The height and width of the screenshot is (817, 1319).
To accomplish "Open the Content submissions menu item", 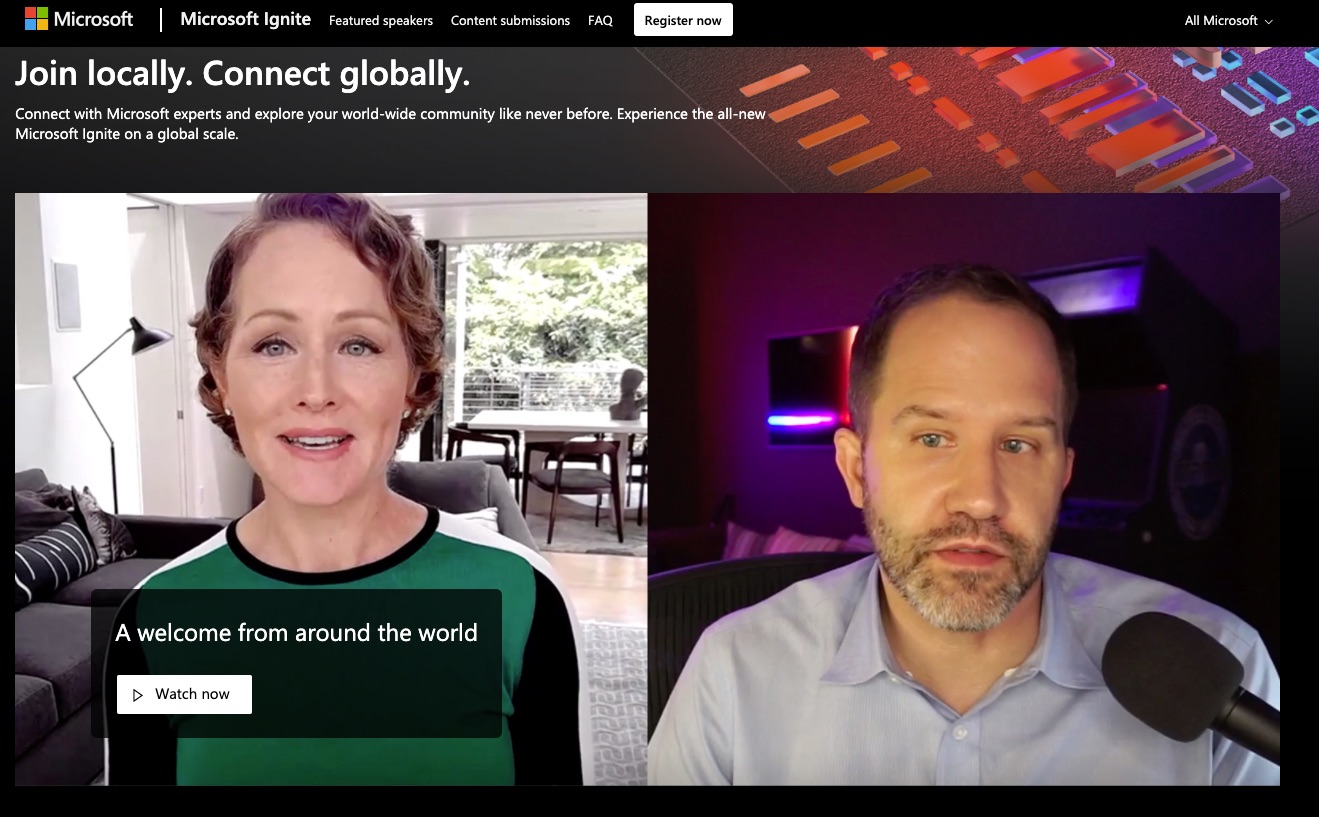I will click(510, 20).
